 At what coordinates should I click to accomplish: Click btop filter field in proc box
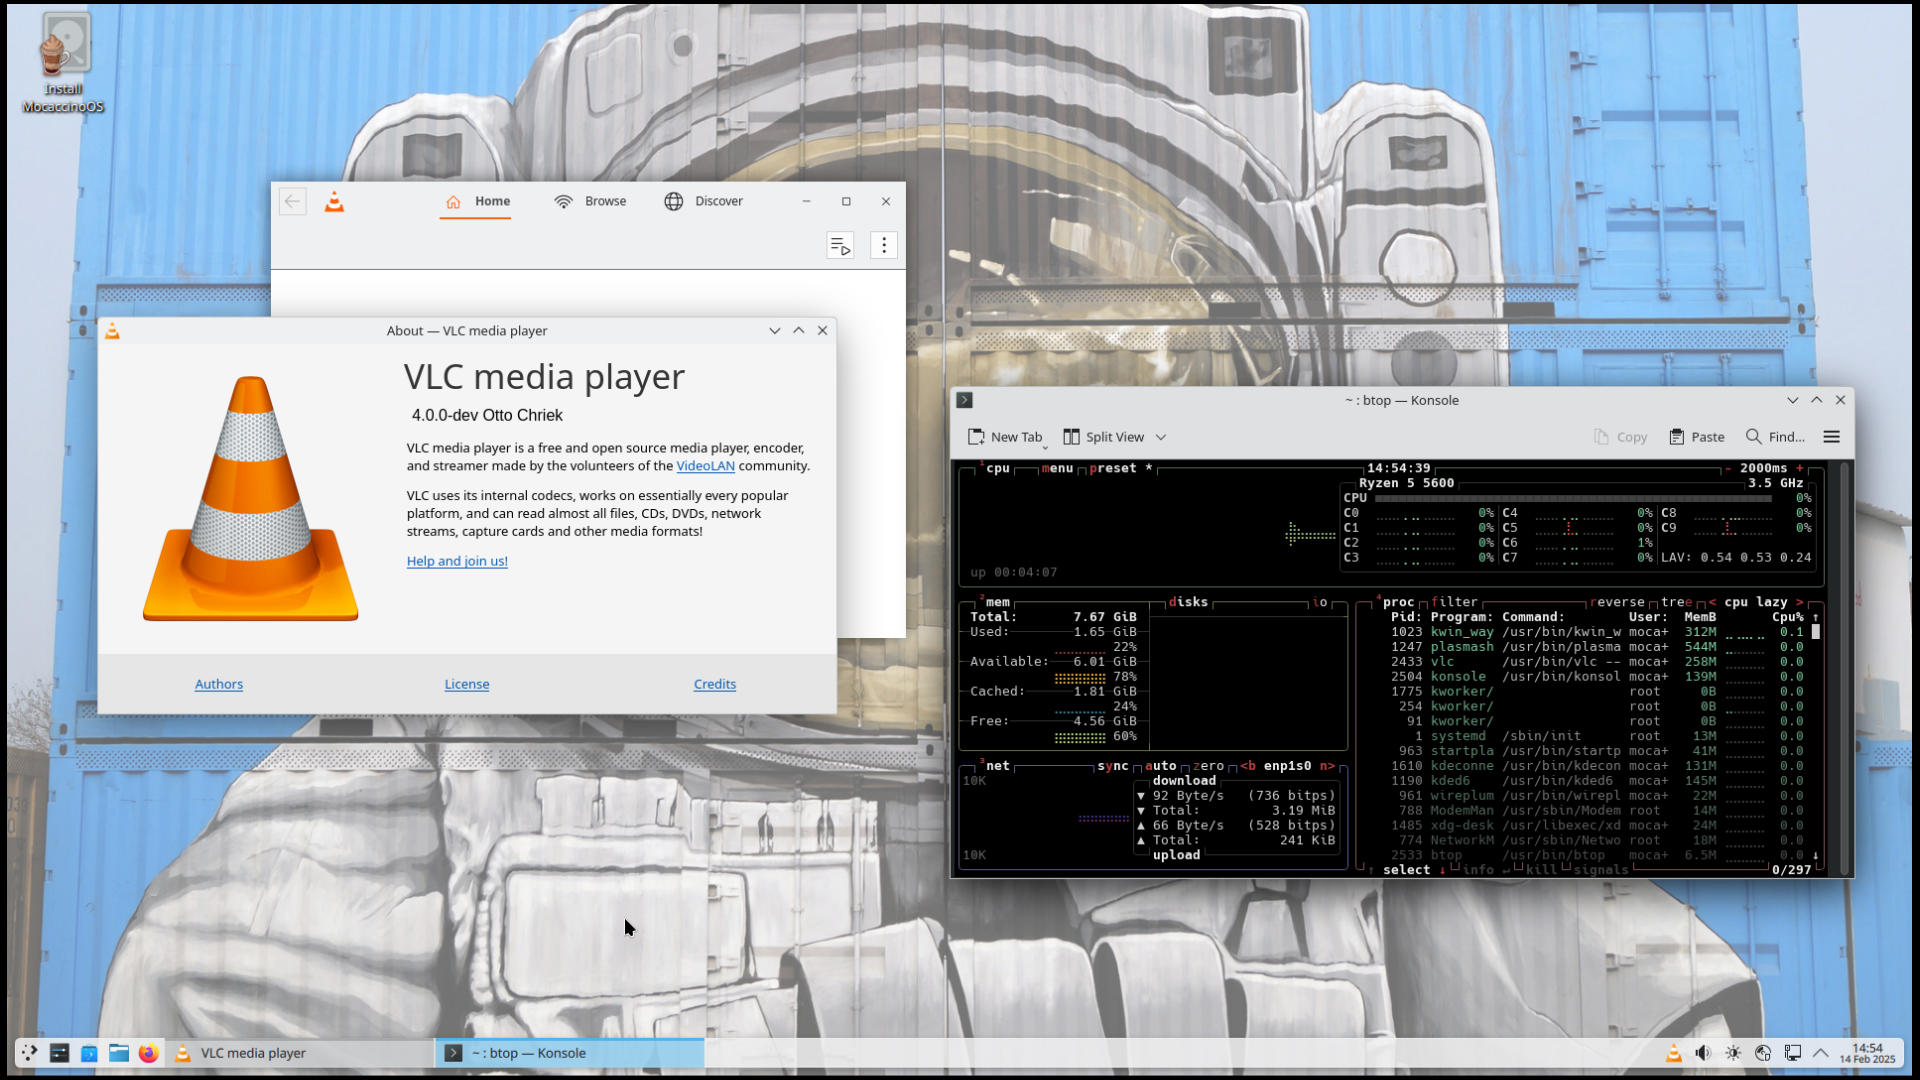[x=1454, y=602]
